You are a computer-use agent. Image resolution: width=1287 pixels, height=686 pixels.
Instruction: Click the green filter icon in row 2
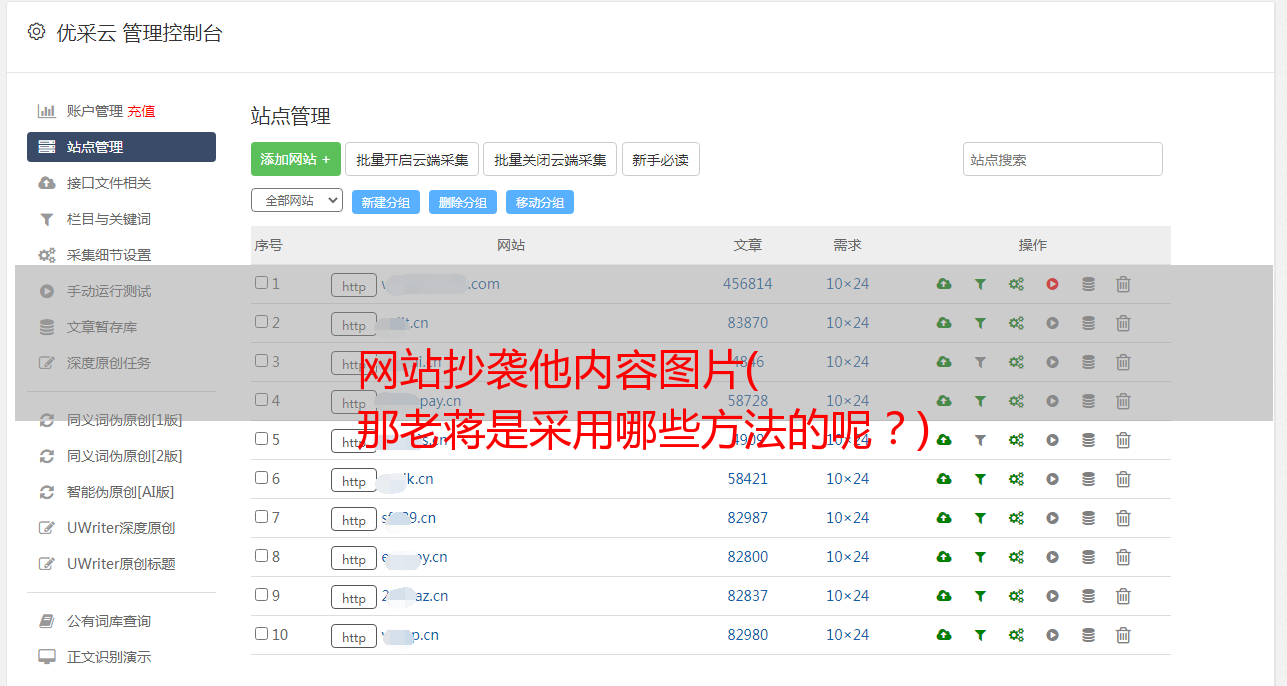[980, 323]
